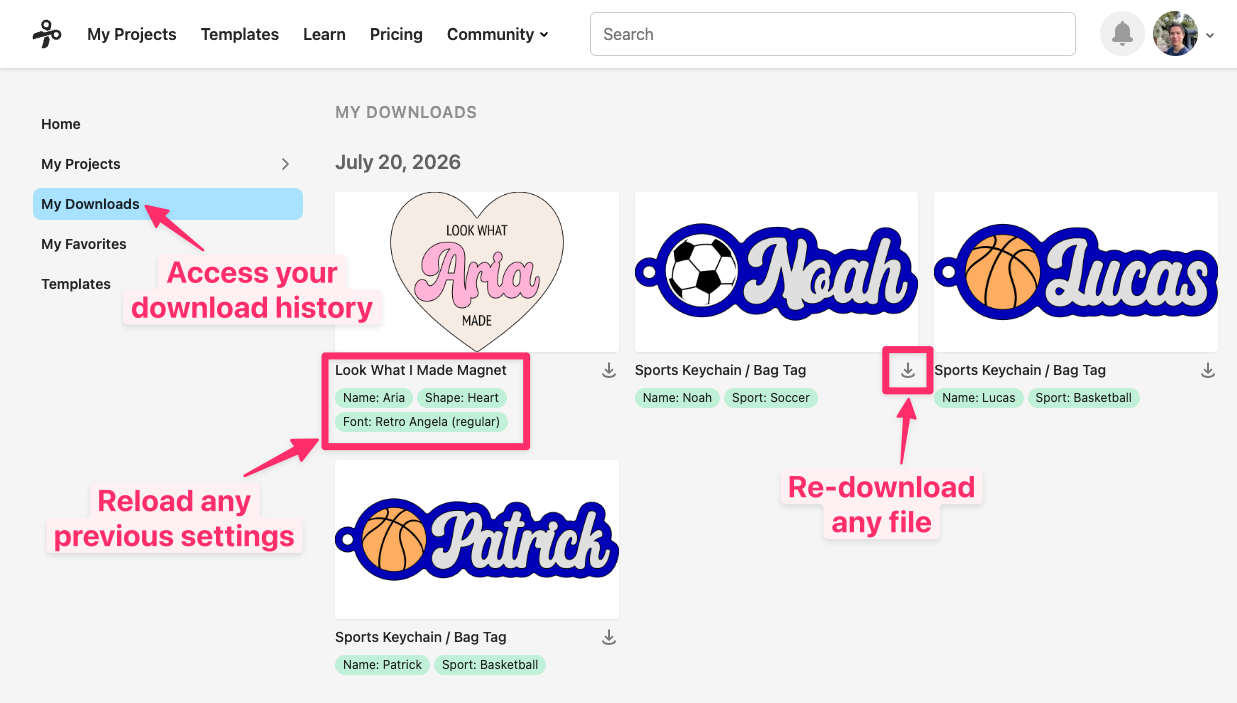This screenshot has width=1237, height=703.
Task: Open the notifications bell
Action: click(x=1122, y=34)
